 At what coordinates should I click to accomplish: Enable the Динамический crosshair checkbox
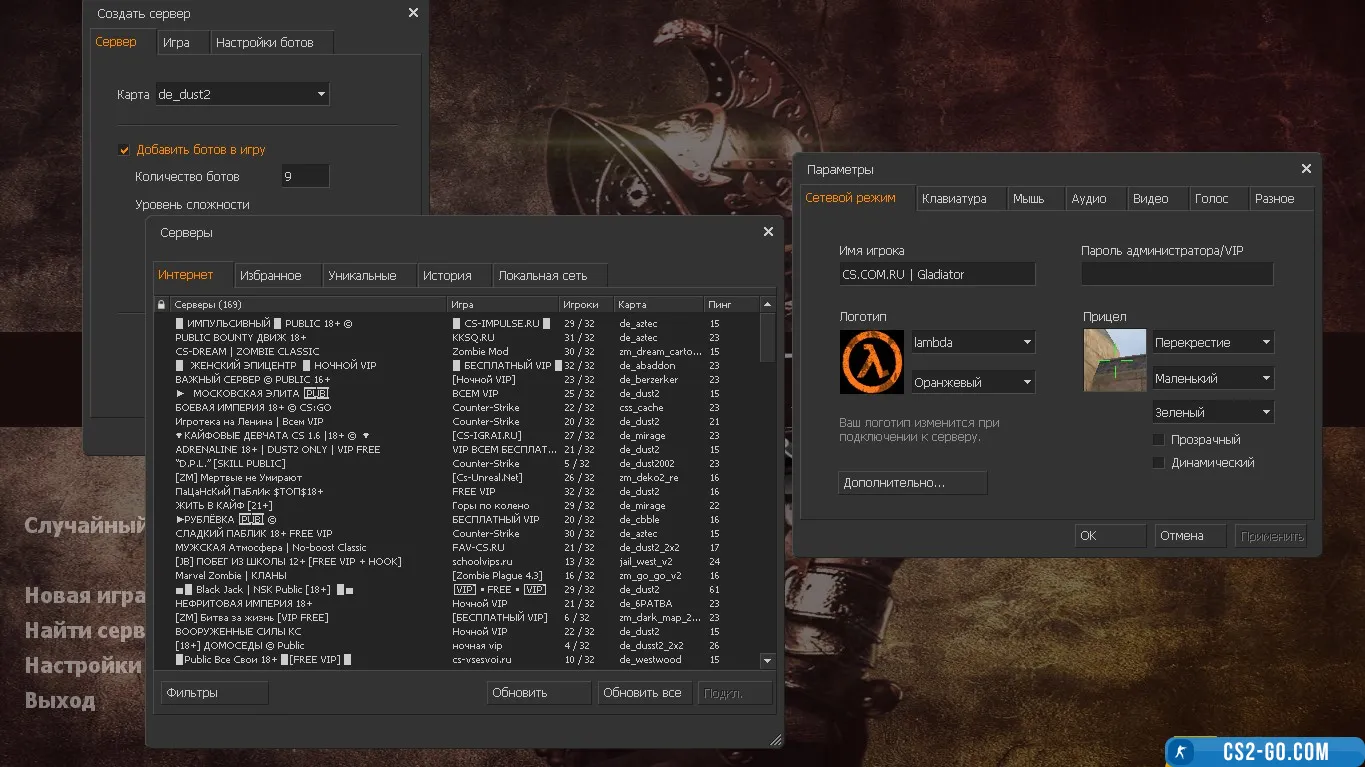[1158, 463]
